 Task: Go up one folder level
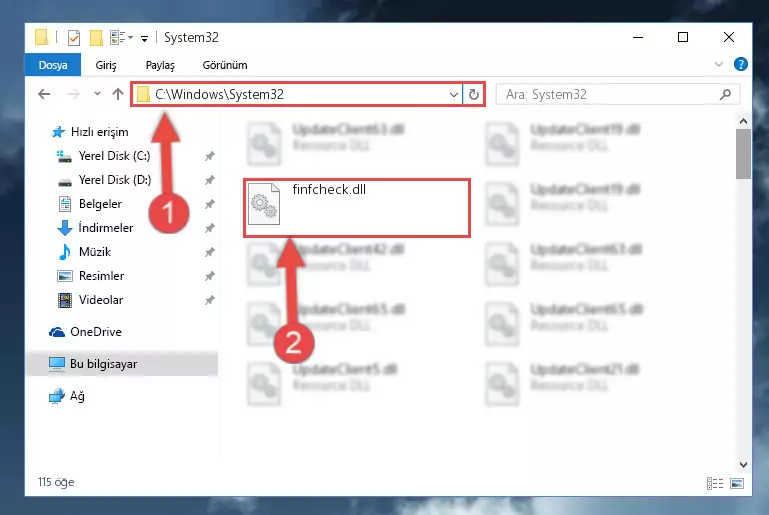(x=118, y=94)
